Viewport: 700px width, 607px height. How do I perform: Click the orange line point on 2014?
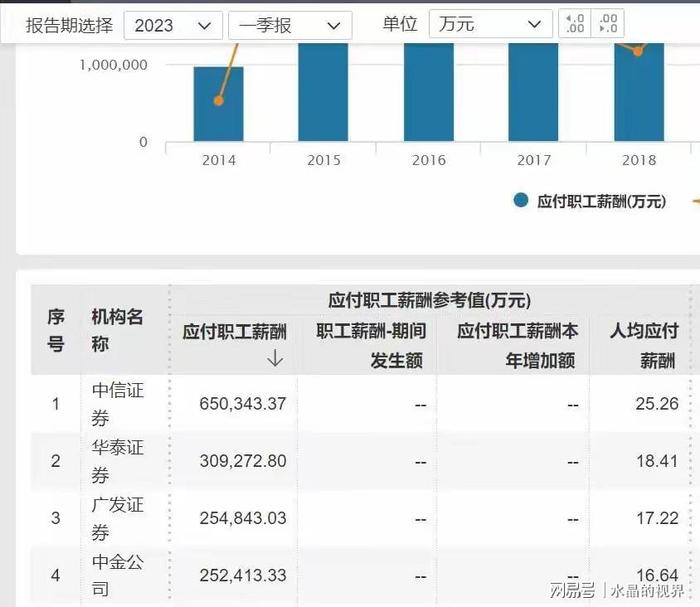(x=218, y=101)
